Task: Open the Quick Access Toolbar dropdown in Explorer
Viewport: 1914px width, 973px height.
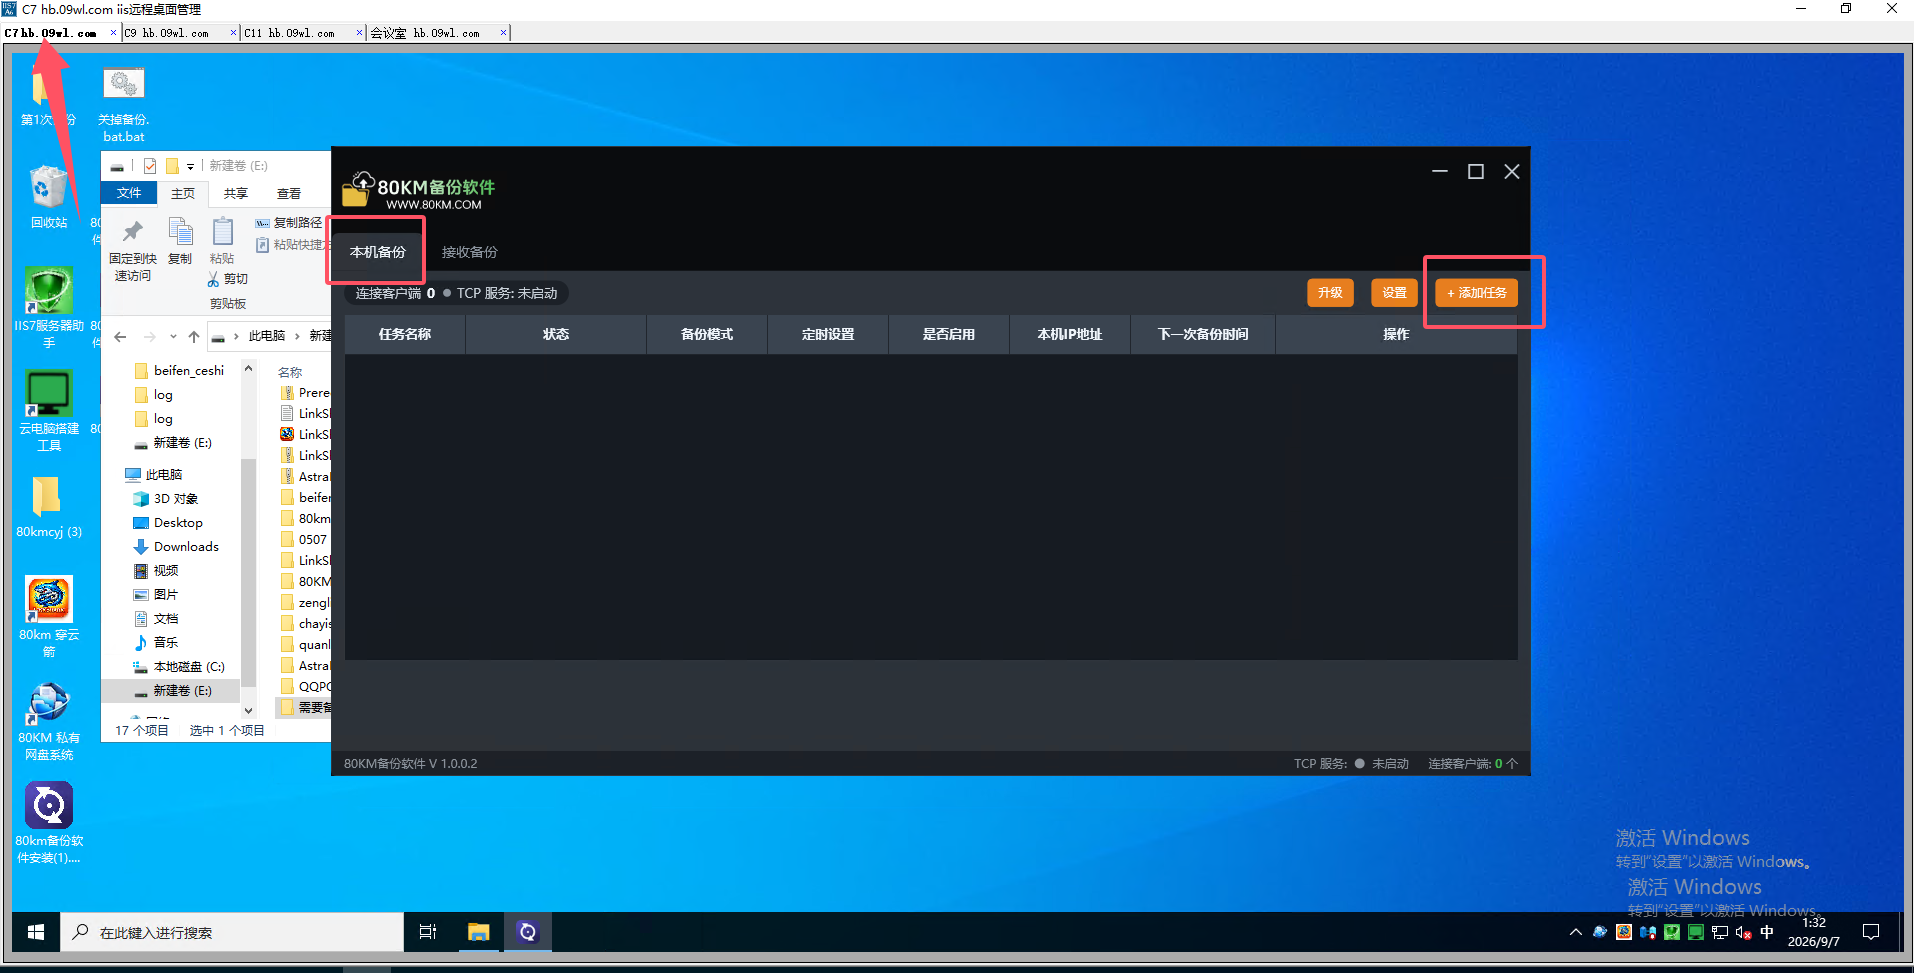Action: point(190,167)
